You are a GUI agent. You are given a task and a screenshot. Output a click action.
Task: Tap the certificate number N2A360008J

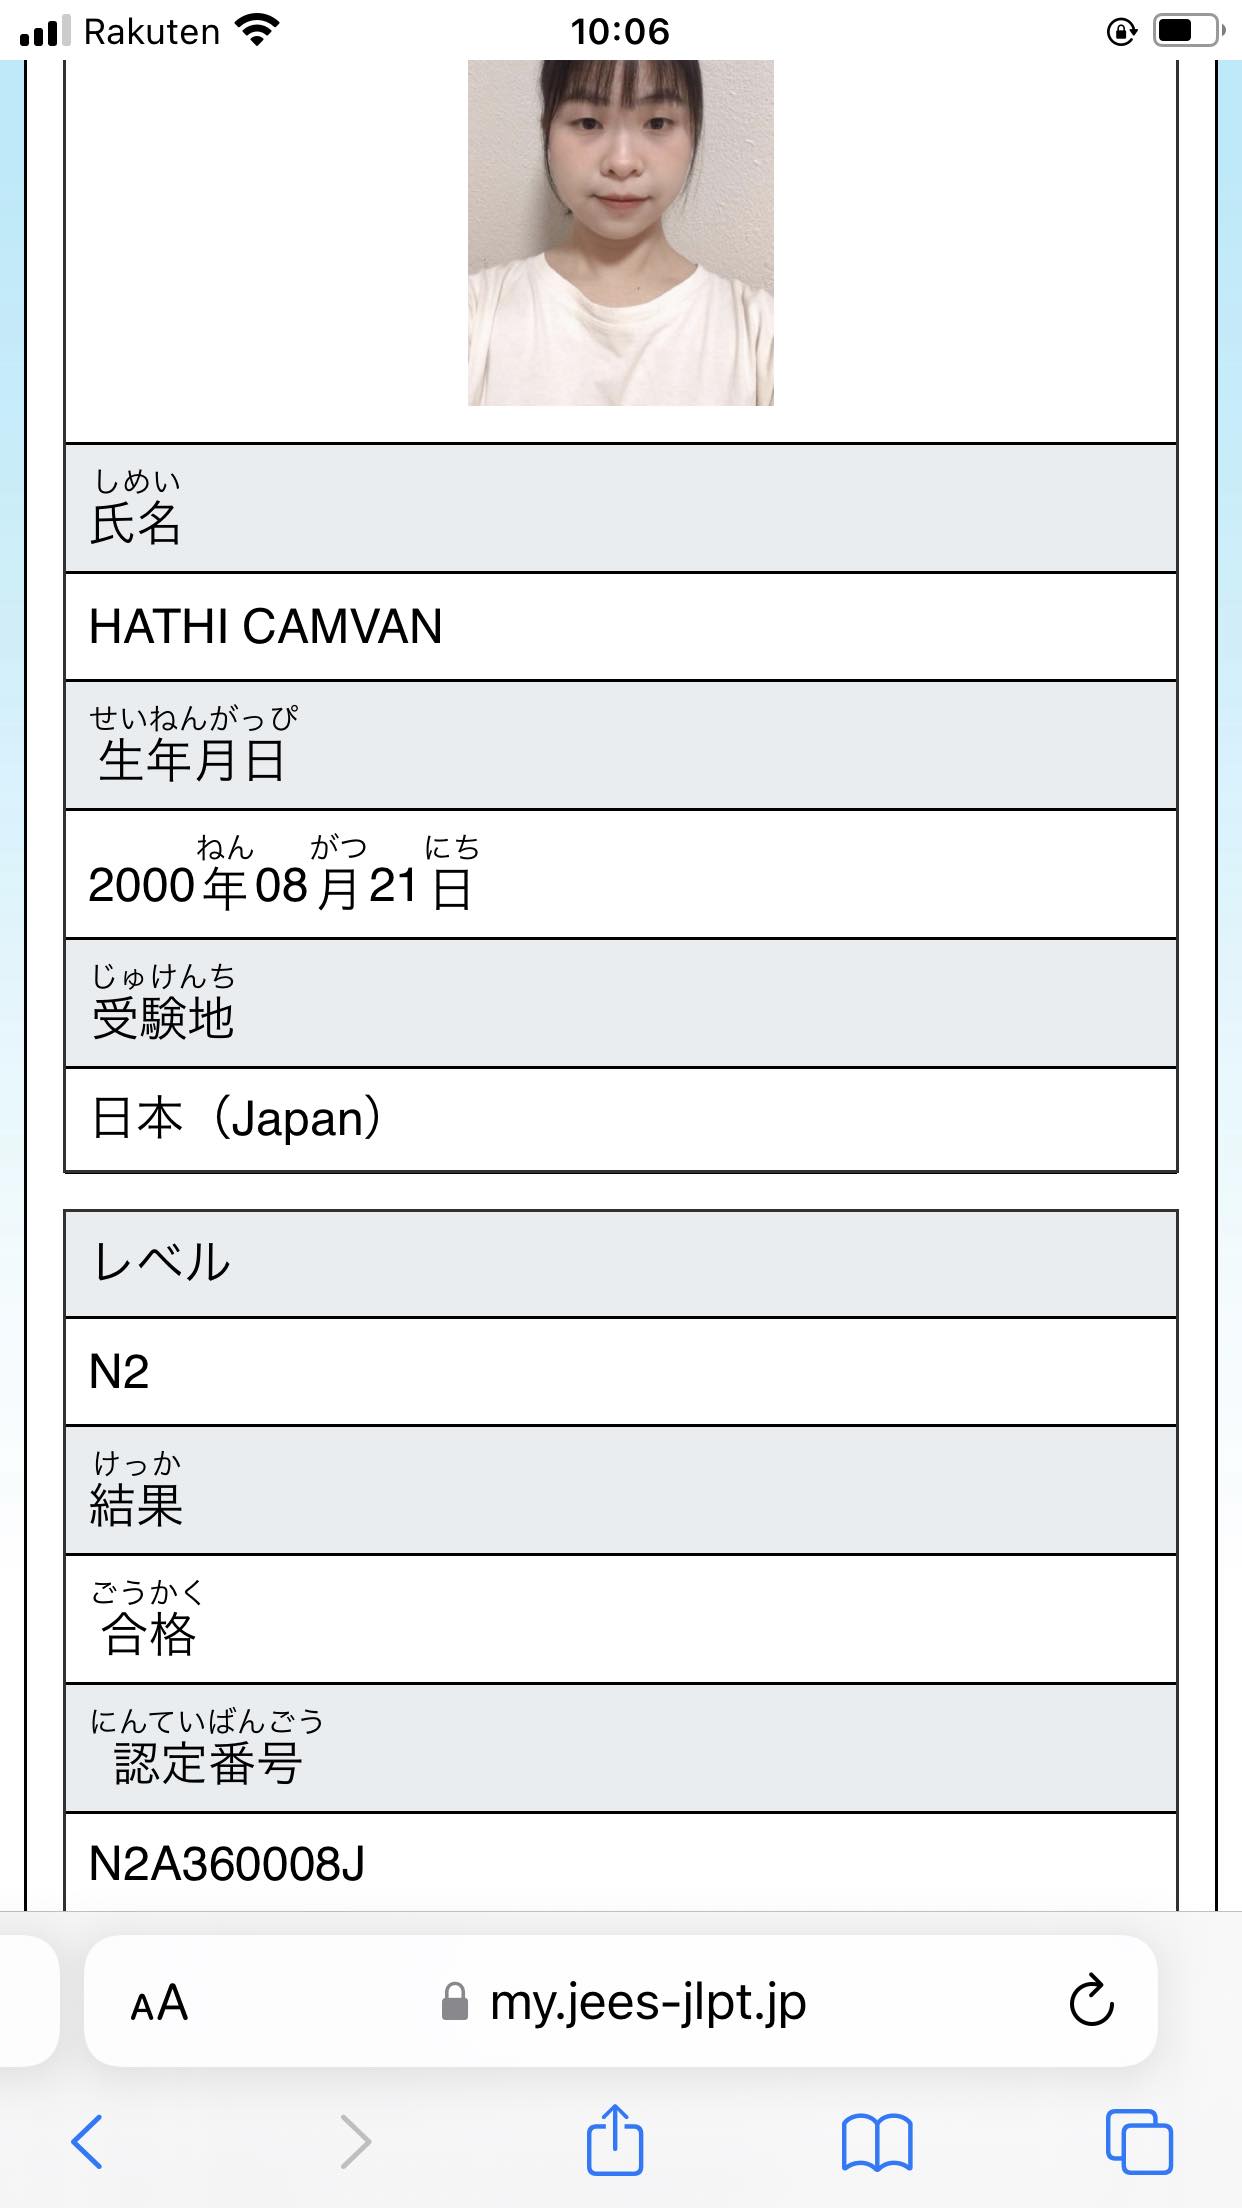(x=227, y=1864)
